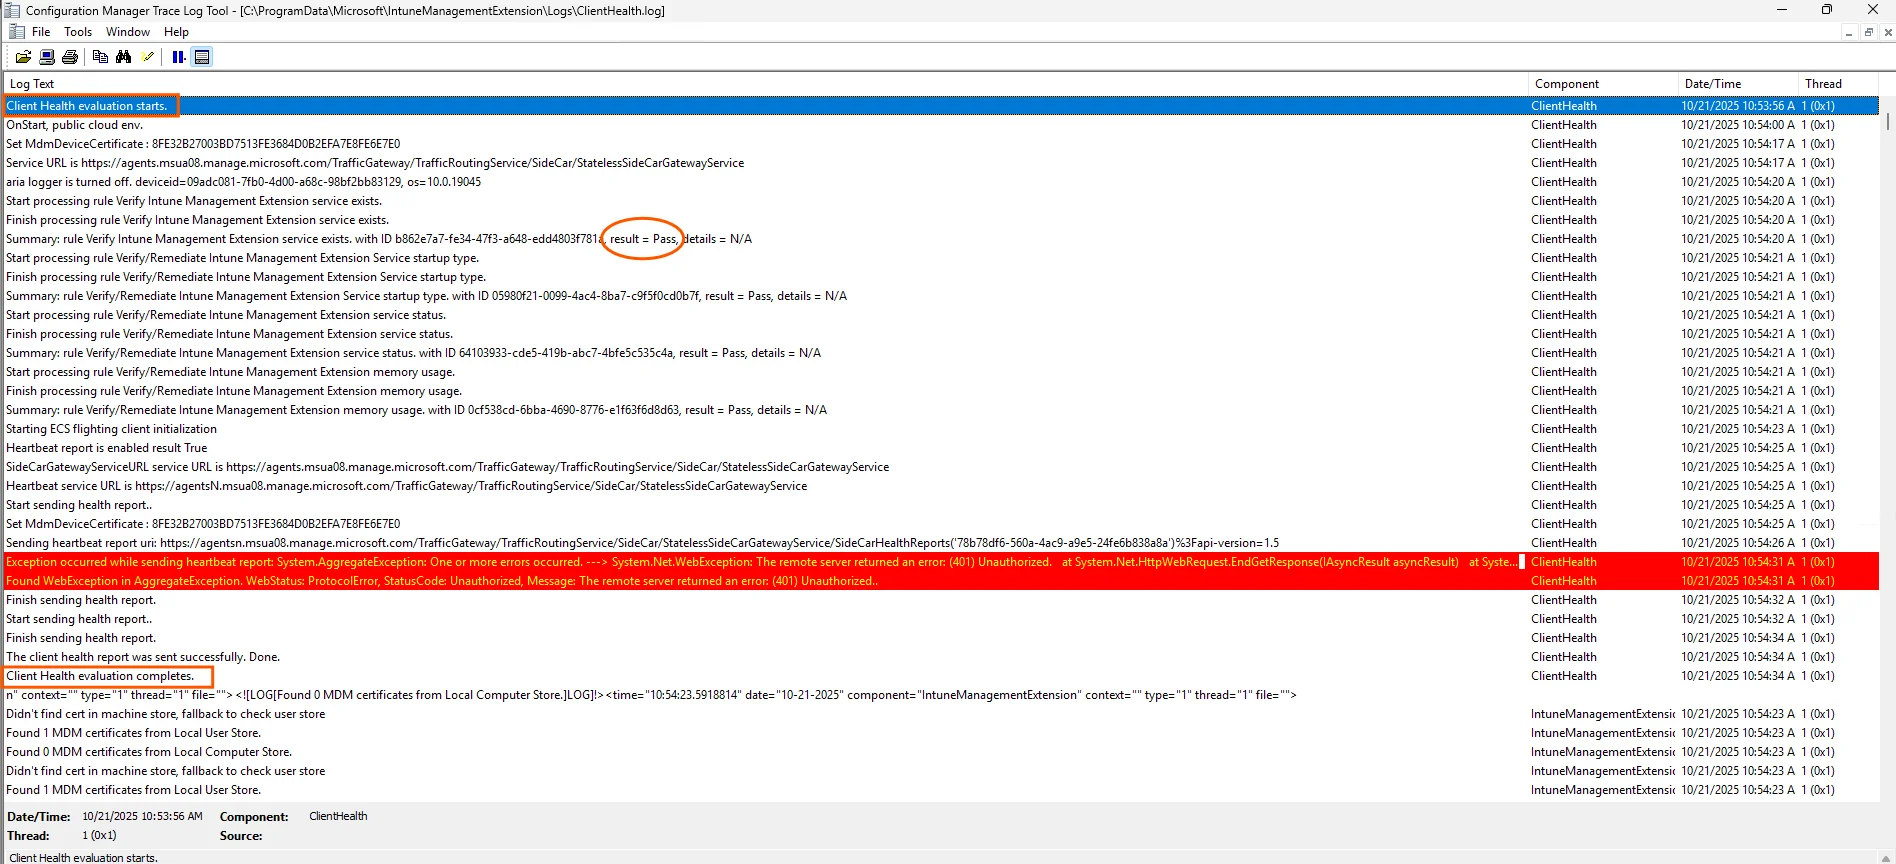Image resolution: width=1896 pixels, height=864 pixels.
Task: Click the Copy to clipboard toolbar icon
Action: point(100,57)
